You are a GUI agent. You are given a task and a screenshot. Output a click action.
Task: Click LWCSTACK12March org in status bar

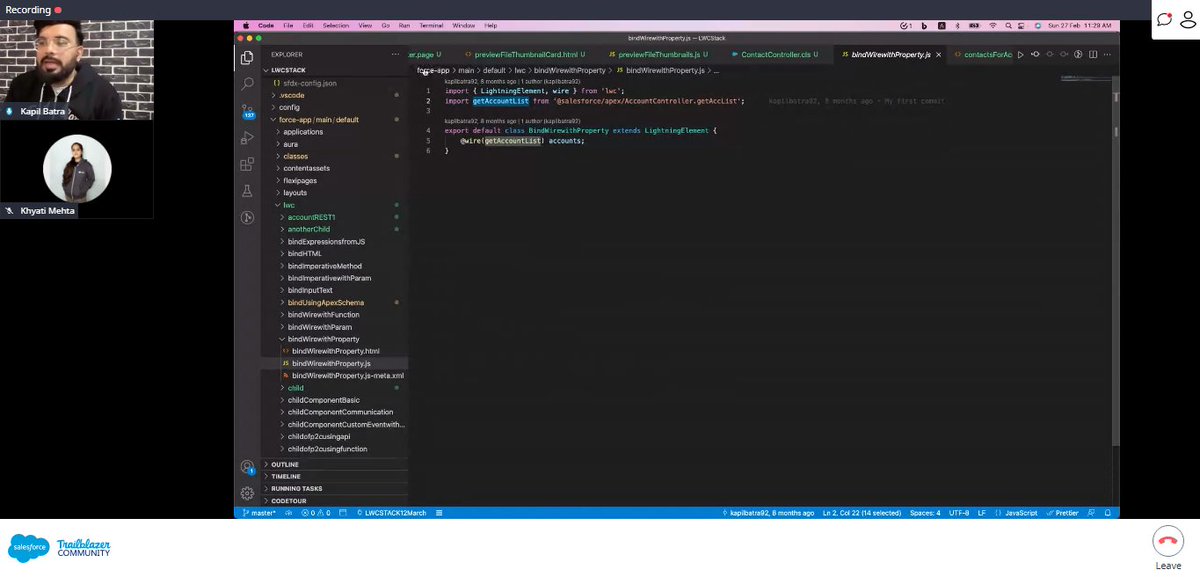coord(391,513)
